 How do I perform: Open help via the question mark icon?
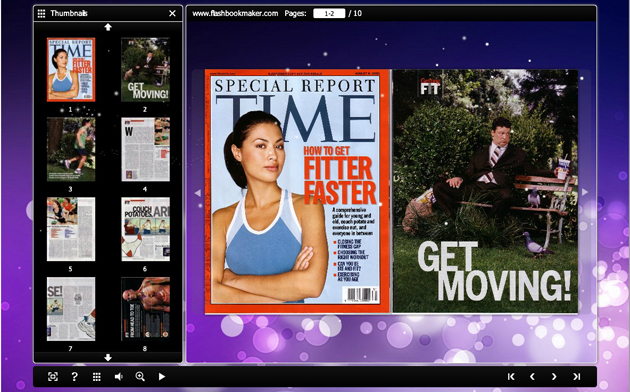(x=74, y=376)
